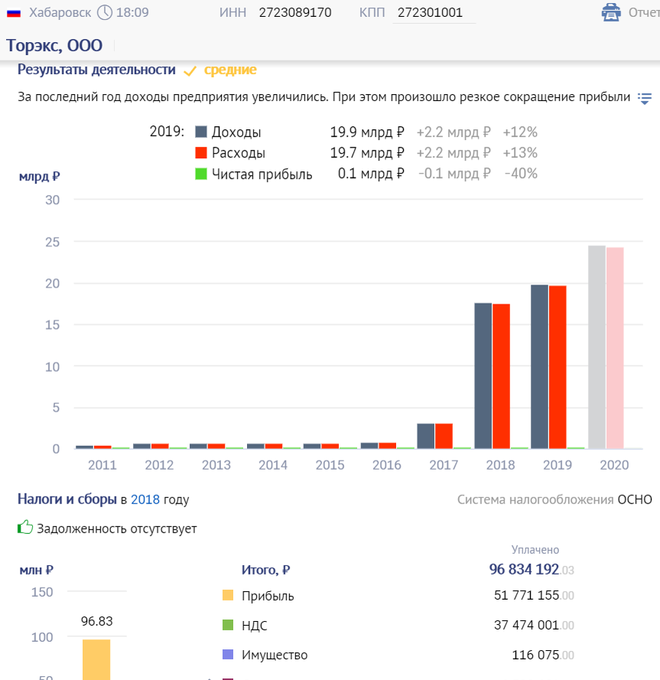Toggle the Доходы legend color square
660x680 pixels.
click(x=201, y=132)
